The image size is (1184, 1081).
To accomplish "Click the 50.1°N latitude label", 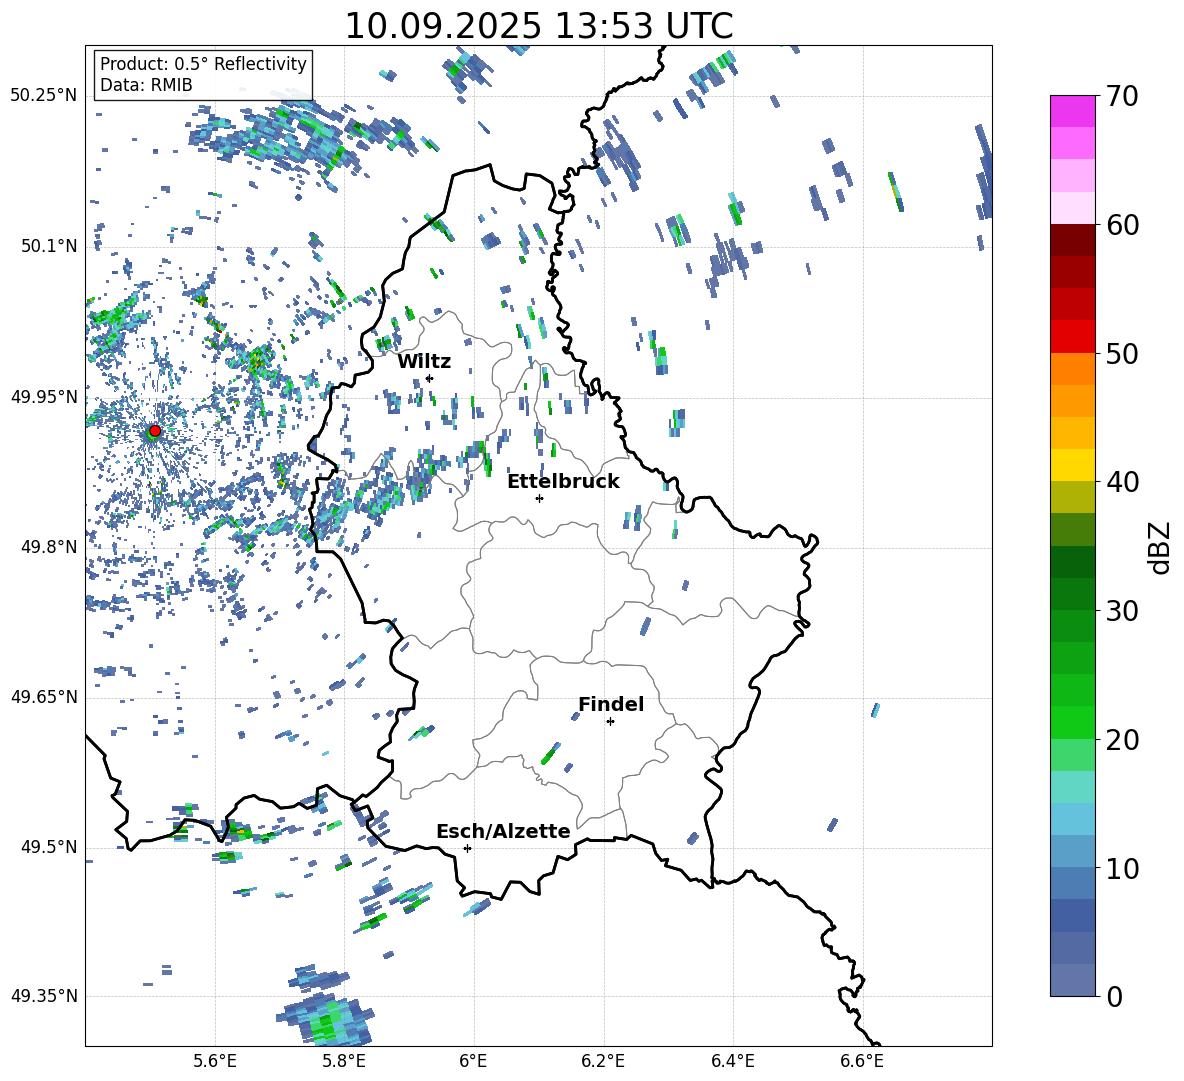I will [x=49, y=246].
